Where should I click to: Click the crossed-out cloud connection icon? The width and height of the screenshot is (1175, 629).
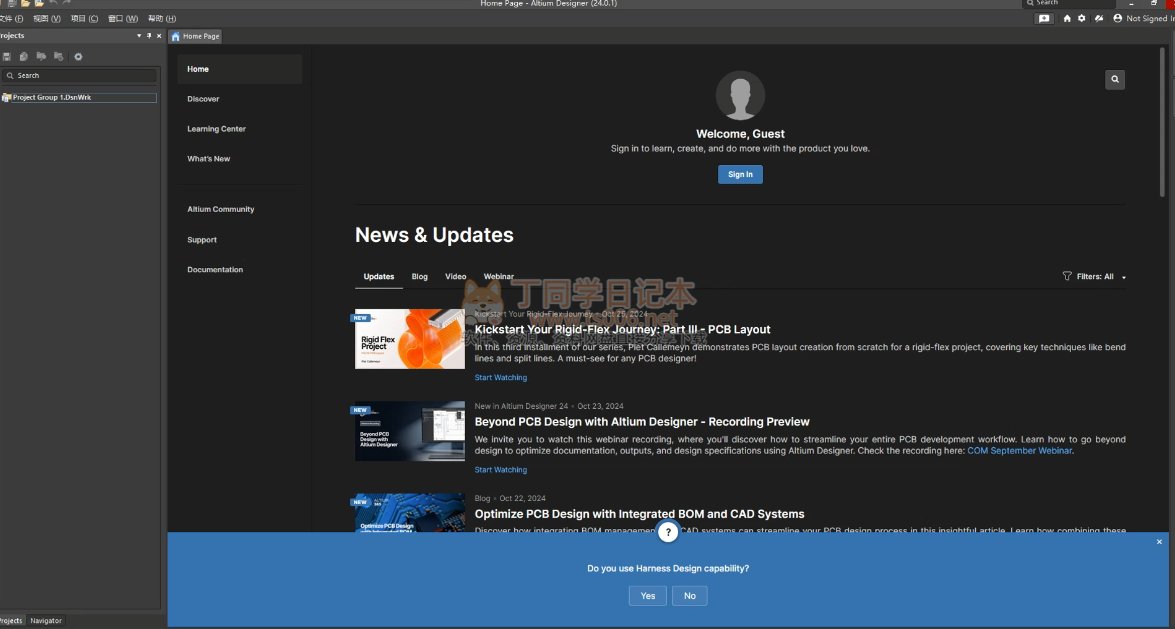point(1099,19)
